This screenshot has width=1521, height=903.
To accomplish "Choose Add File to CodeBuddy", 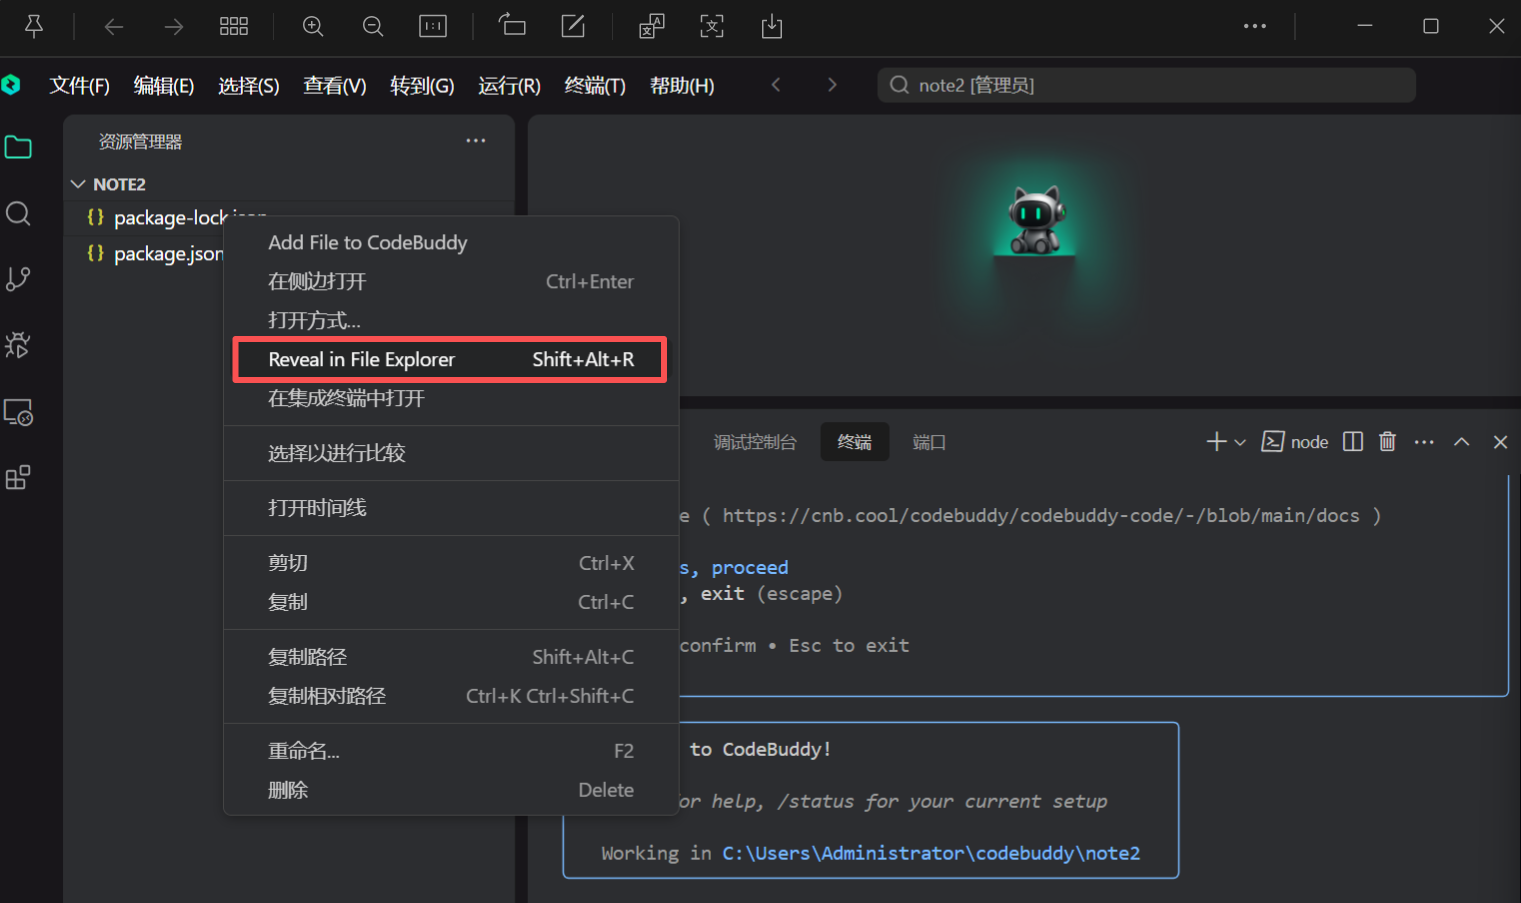I will (x=451, y=243).
